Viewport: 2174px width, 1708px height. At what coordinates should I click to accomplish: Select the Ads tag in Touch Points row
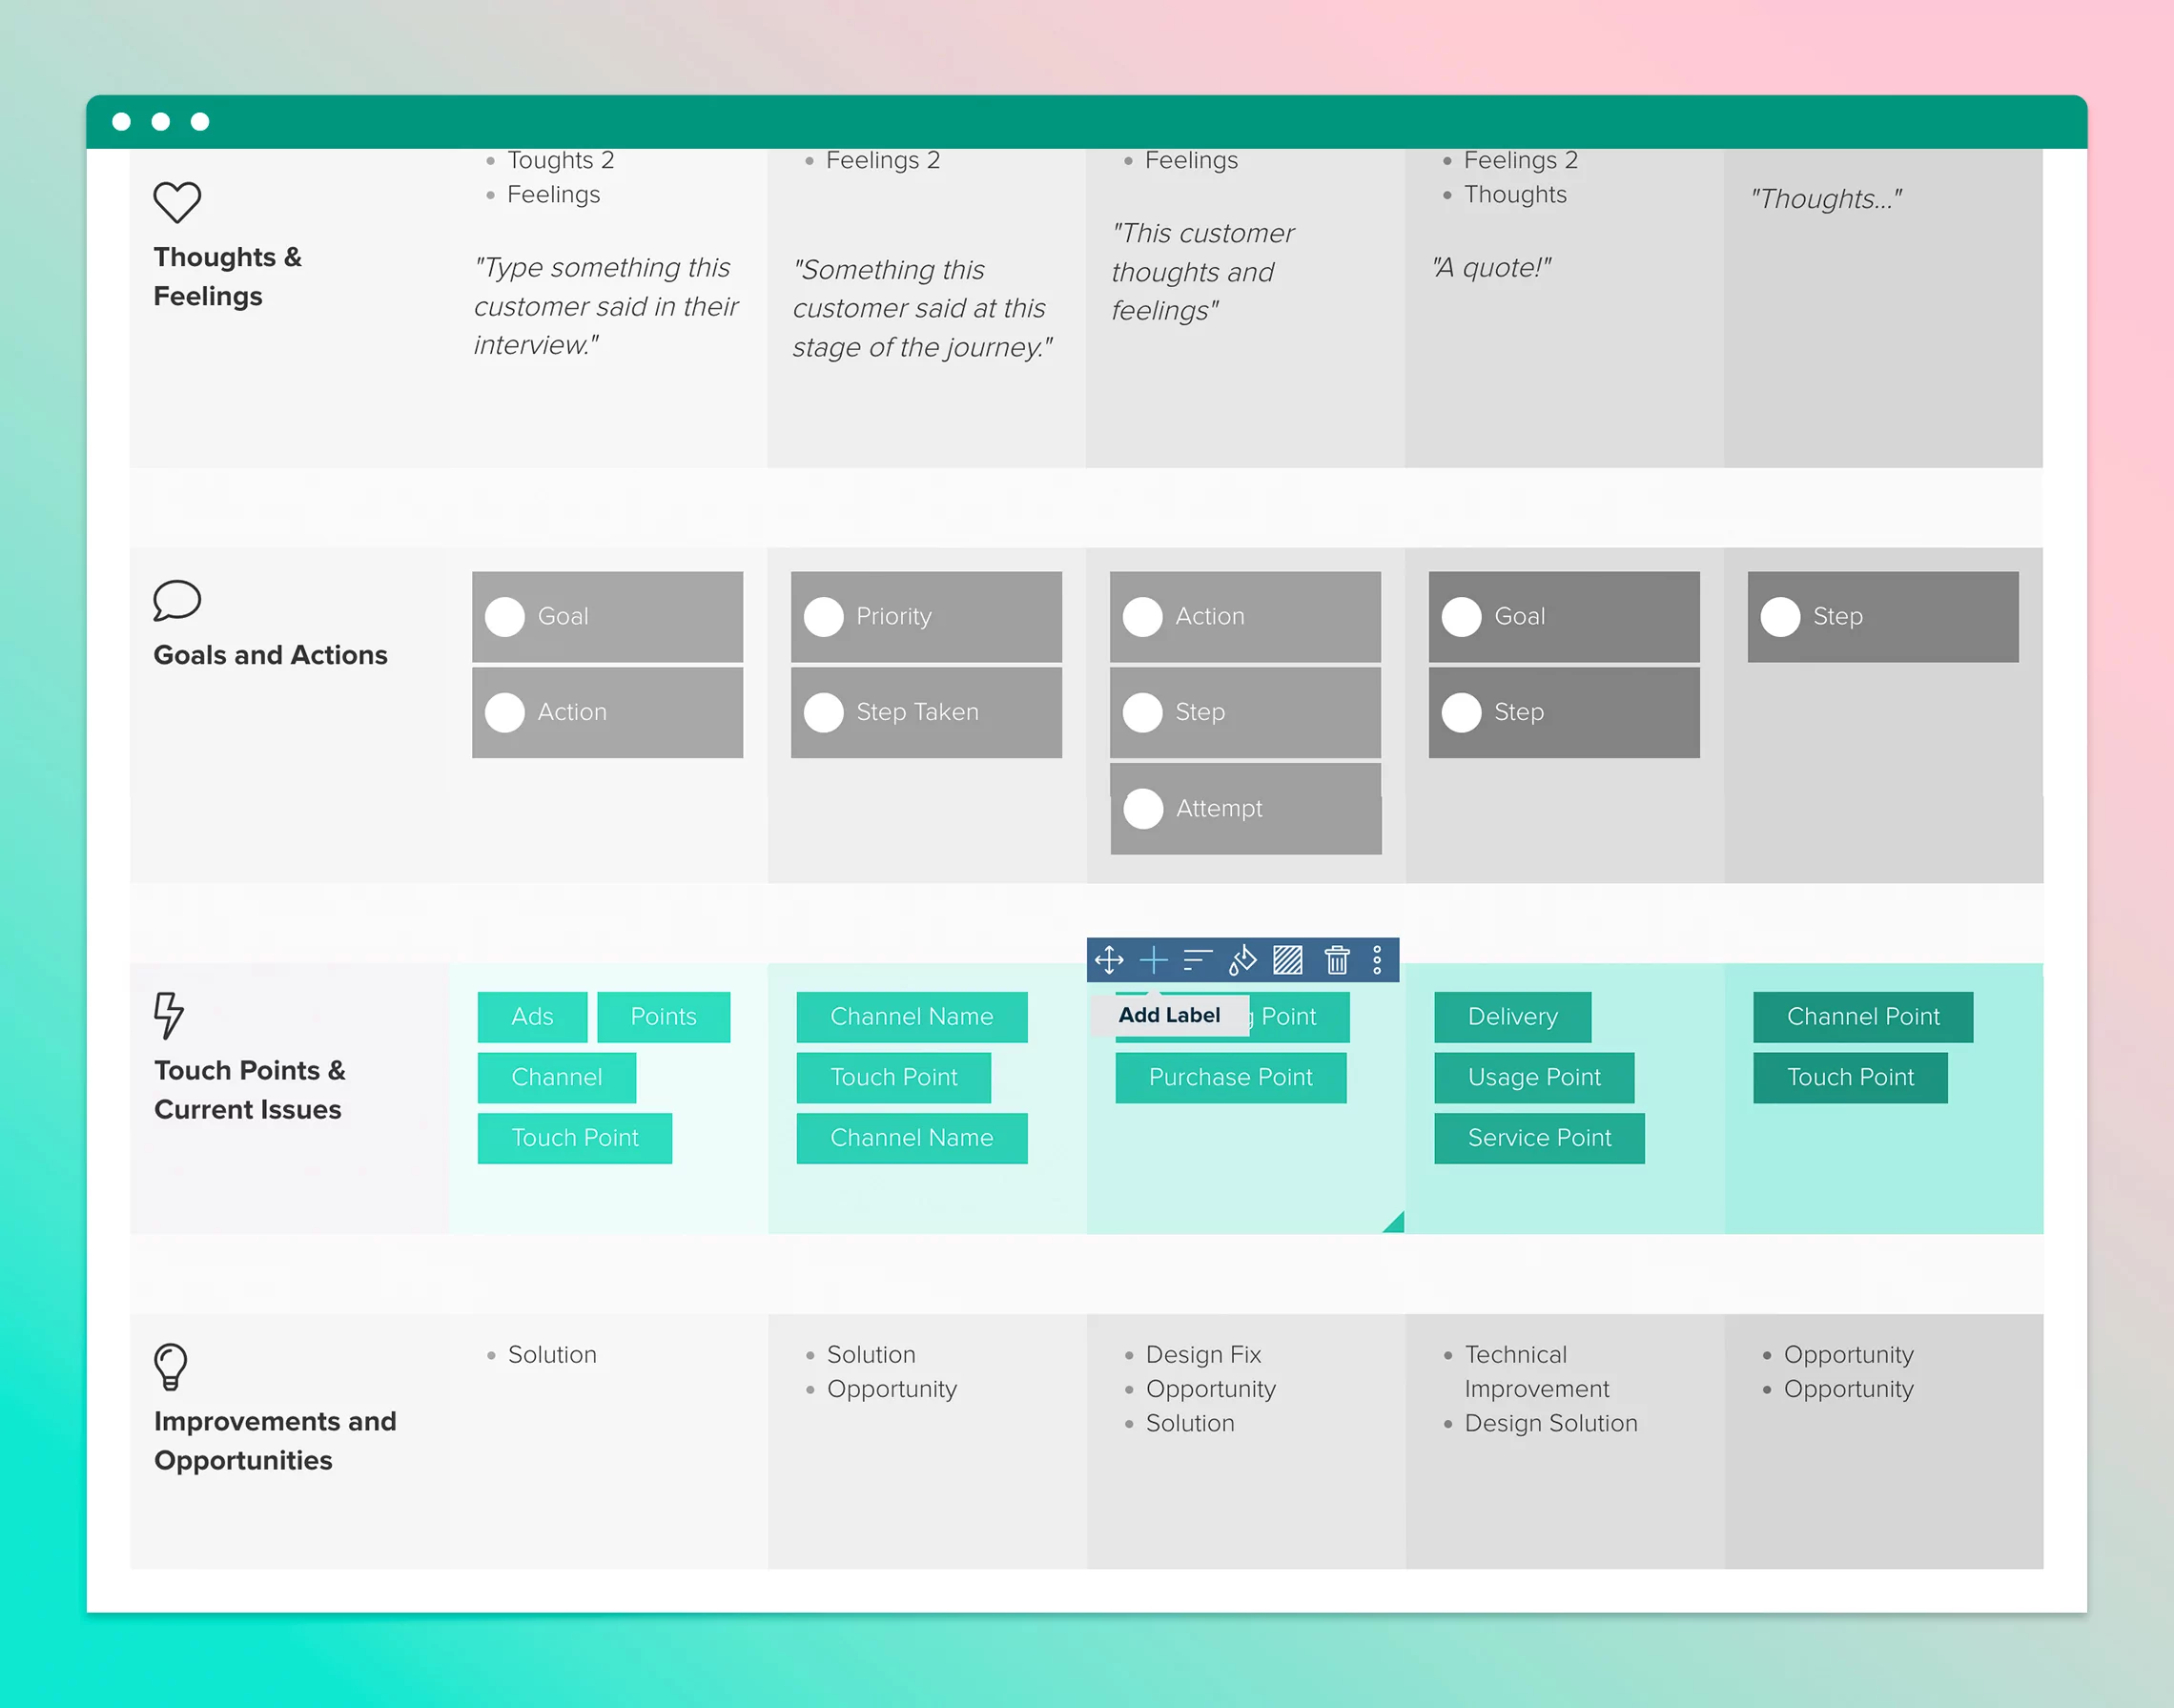[x=533, y=1016]
